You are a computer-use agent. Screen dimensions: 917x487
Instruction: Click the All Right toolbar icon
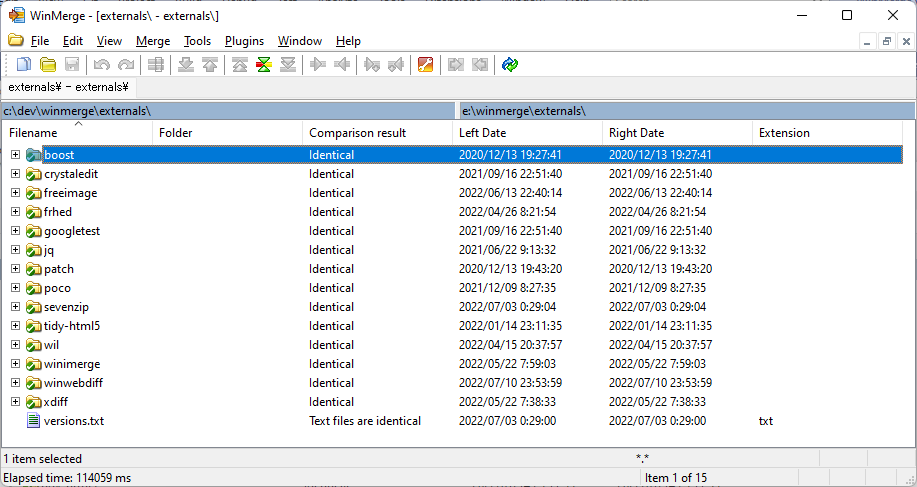(456, 64)
